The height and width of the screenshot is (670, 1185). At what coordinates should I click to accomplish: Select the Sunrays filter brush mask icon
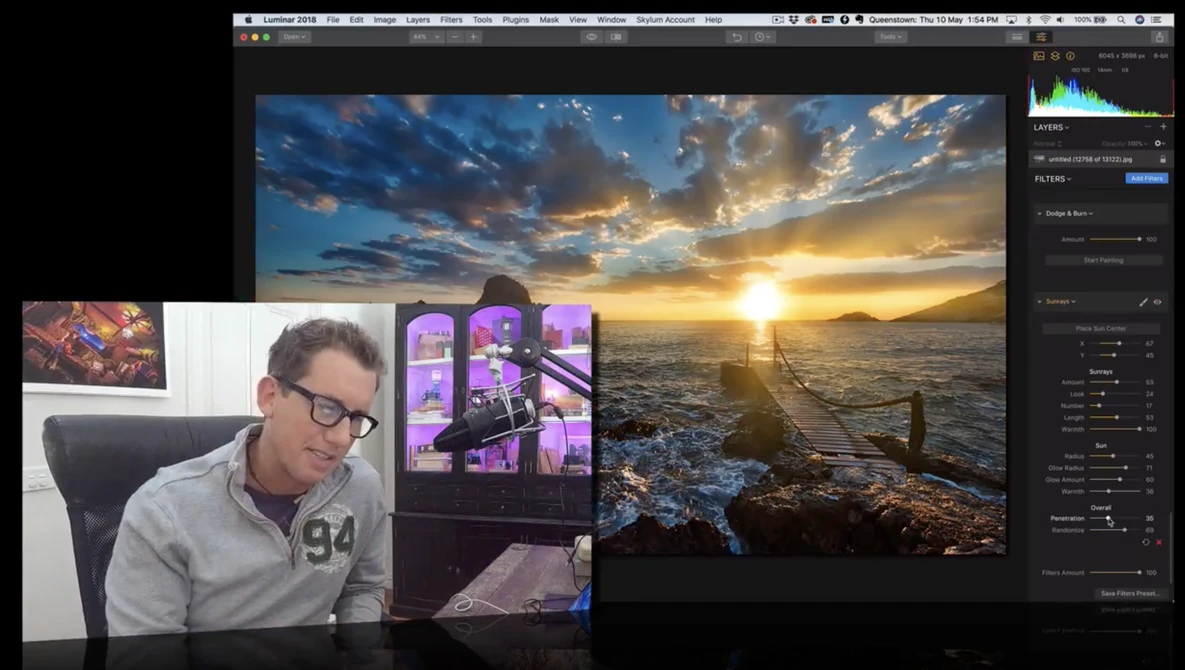[1143, 302]
